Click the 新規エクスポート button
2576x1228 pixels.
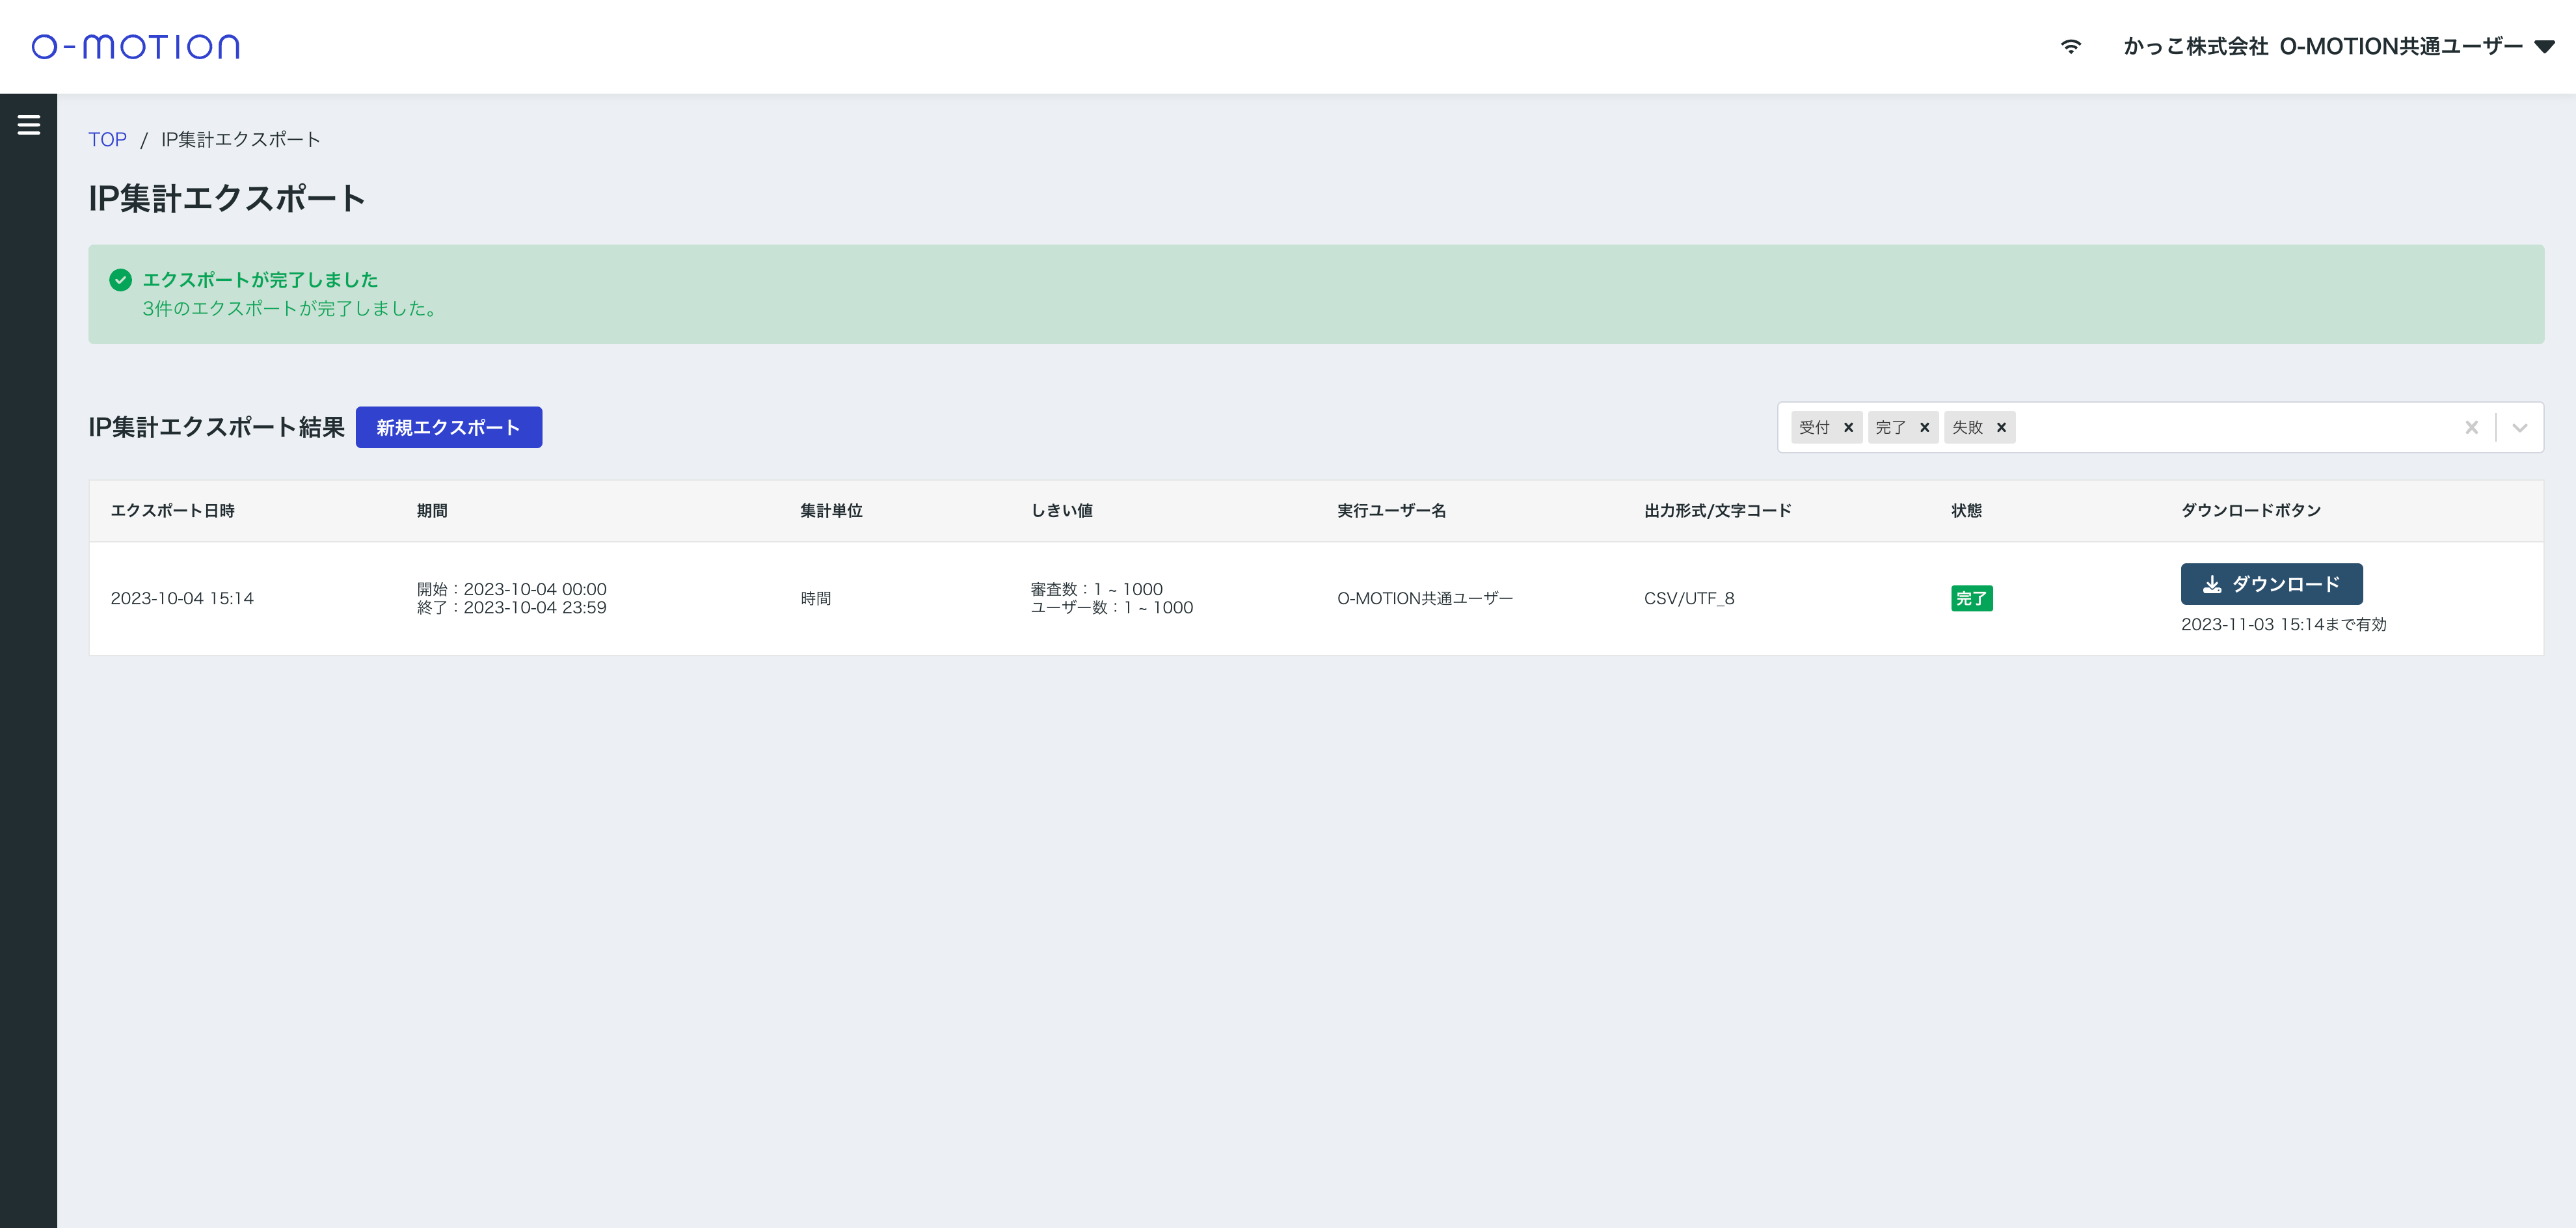pos(448,428)
